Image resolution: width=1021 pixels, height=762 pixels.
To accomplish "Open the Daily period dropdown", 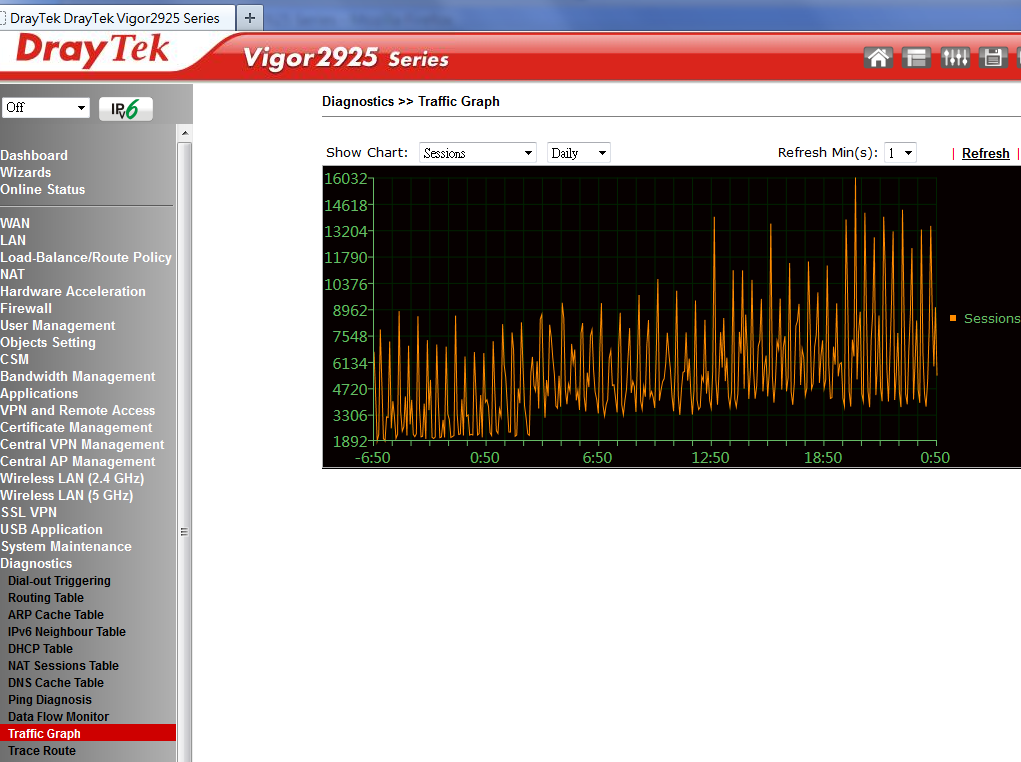I will pyautogui.click(x=578, y=153).
